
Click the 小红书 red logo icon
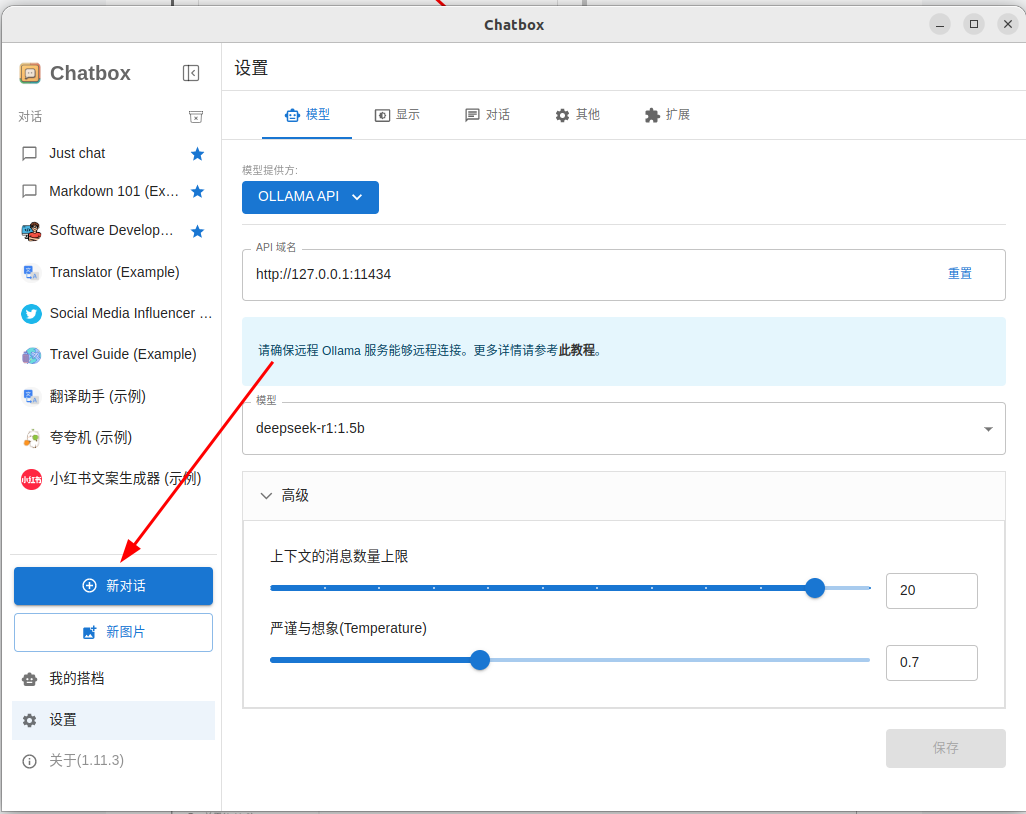[31, 479]
